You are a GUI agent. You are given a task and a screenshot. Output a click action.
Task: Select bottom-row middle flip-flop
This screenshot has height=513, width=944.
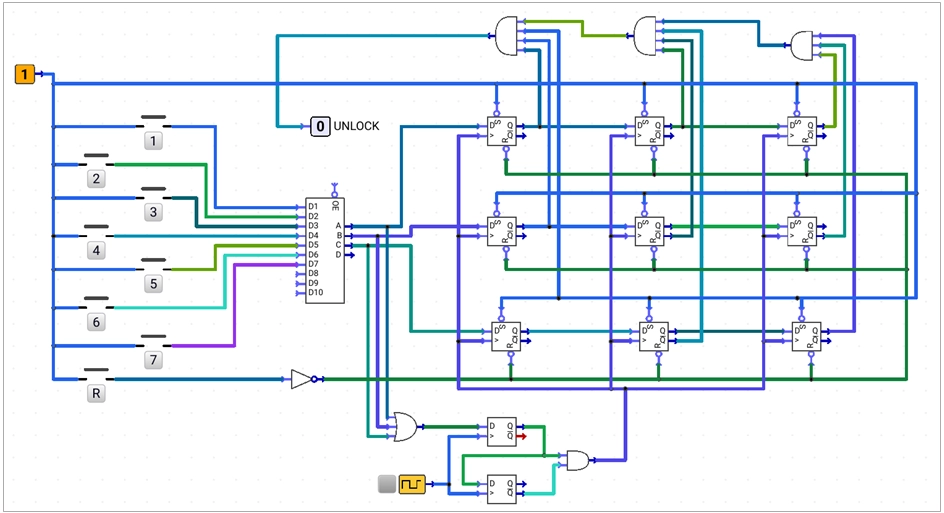[654, 336]
